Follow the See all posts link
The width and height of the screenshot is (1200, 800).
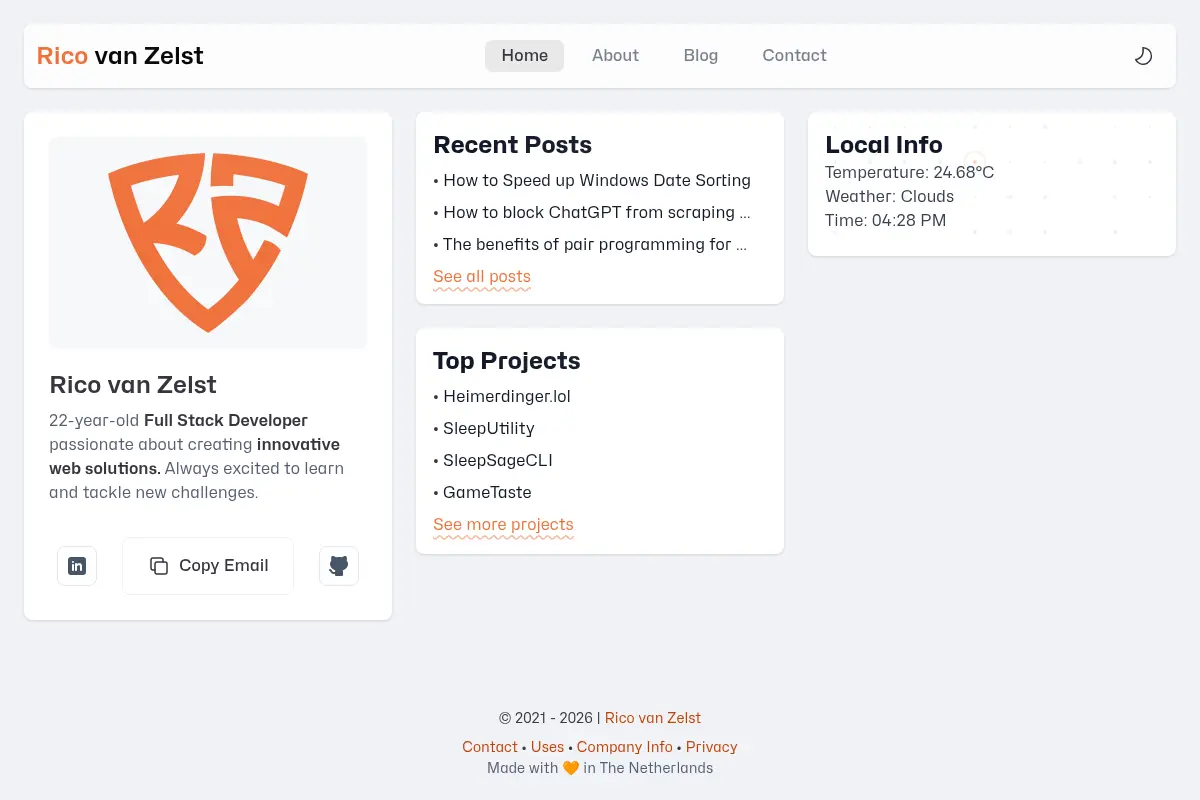[482, 277]
